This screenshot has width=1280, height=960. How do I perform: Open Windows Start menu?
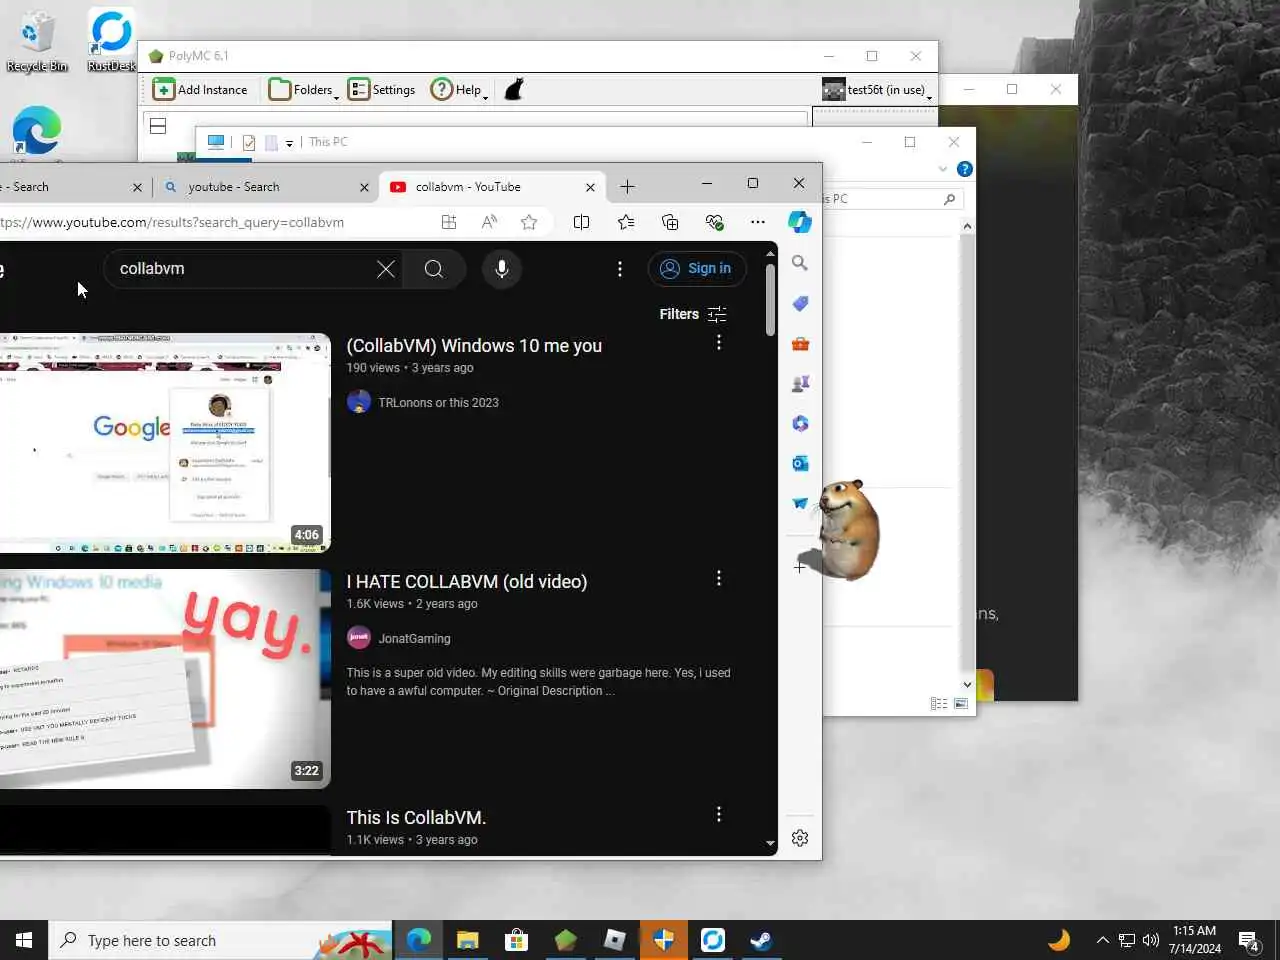tap(24, 940)
